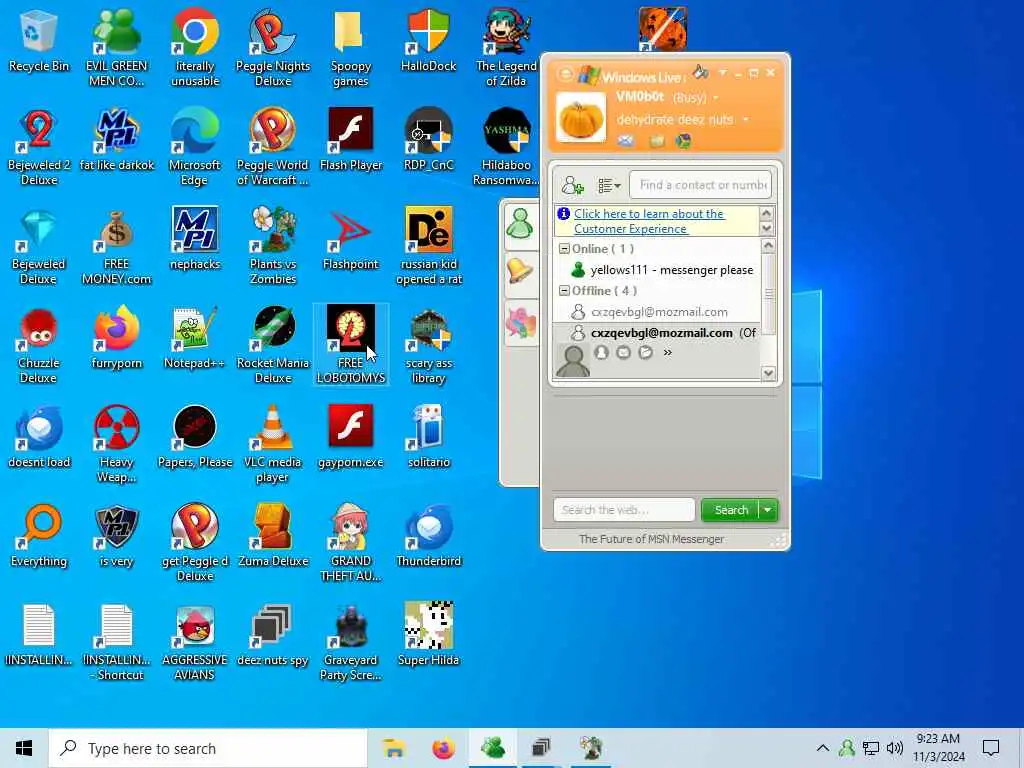This screenshot has height=768, width=1024.
Task: Select the Plants vs Zombies desktop icon
Action: pos(273,246)
